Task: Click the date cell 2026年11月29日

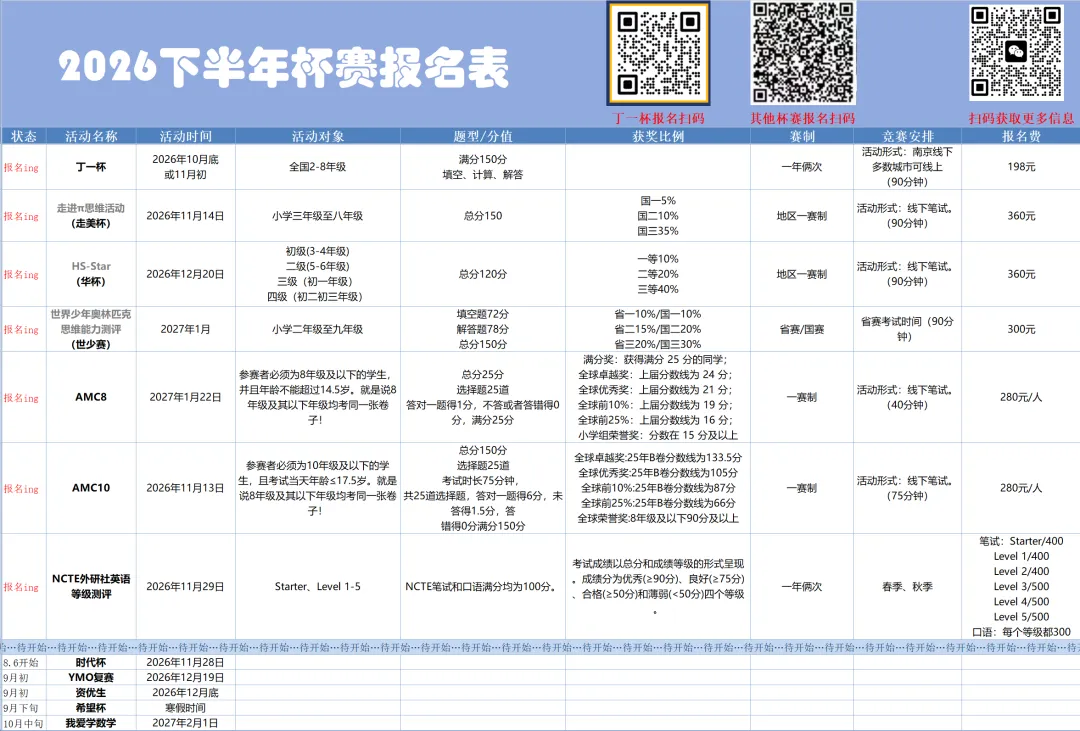Action: 185,586
